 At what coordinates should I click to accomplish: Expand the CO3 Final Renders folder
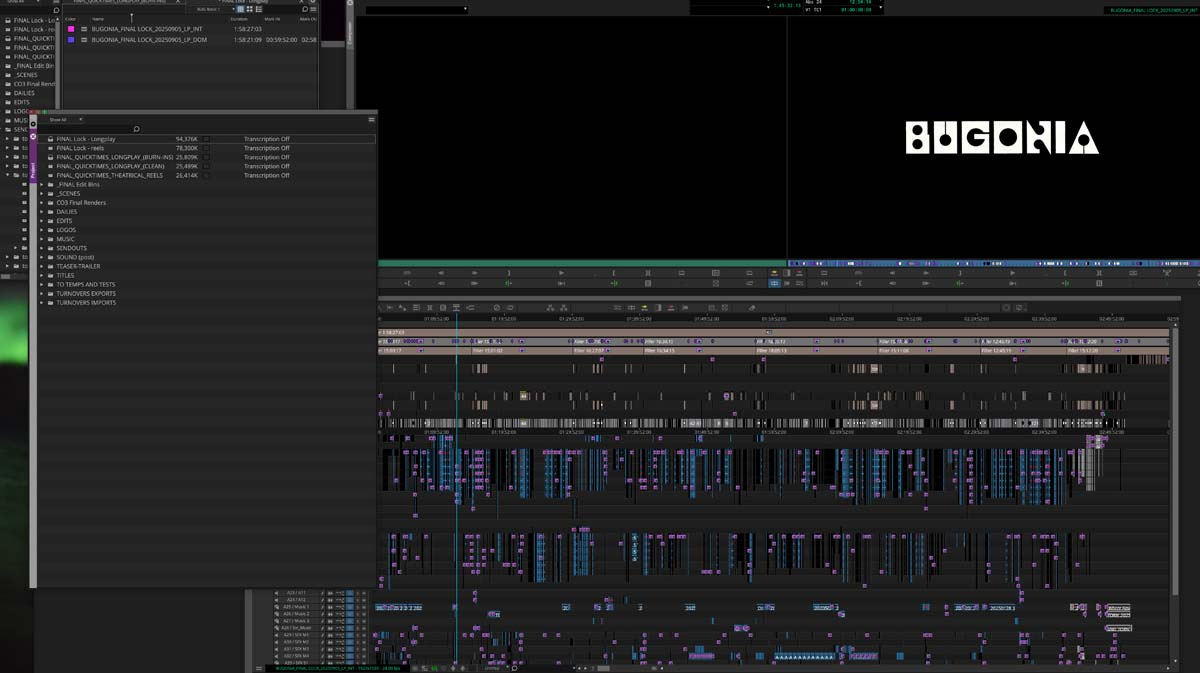click(42, 203)
